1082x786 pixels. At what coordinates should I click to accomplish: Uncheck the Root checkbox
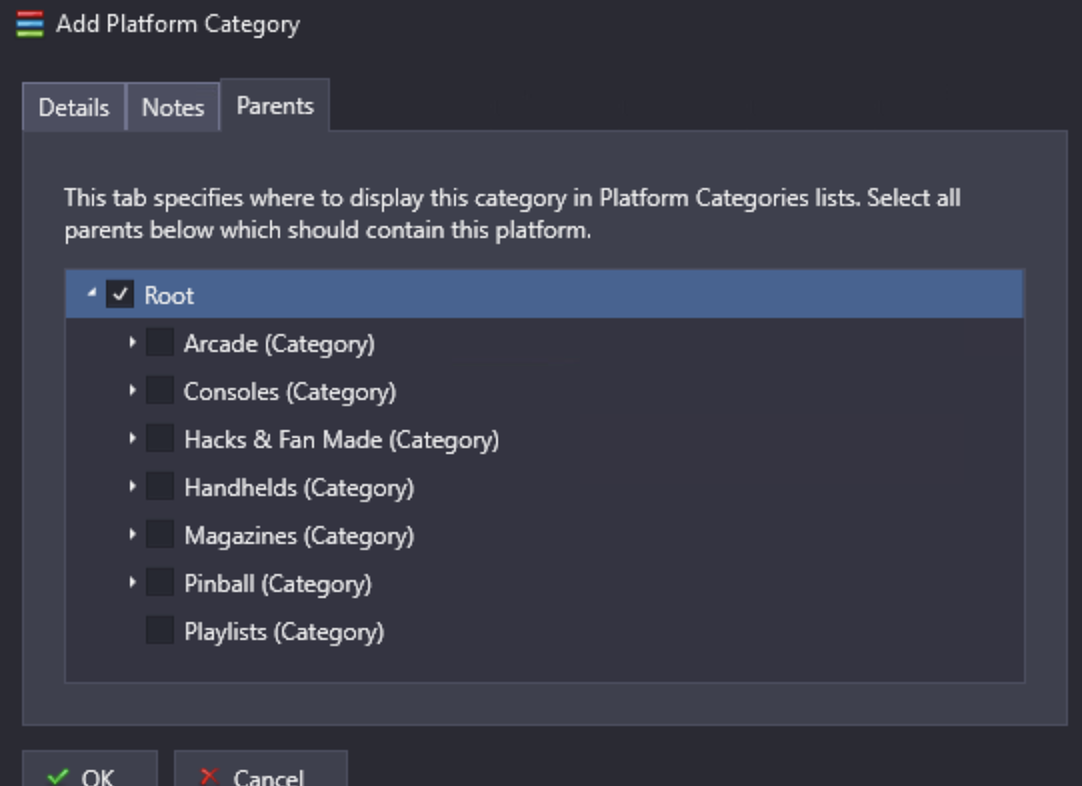click(x=120, y=295)
